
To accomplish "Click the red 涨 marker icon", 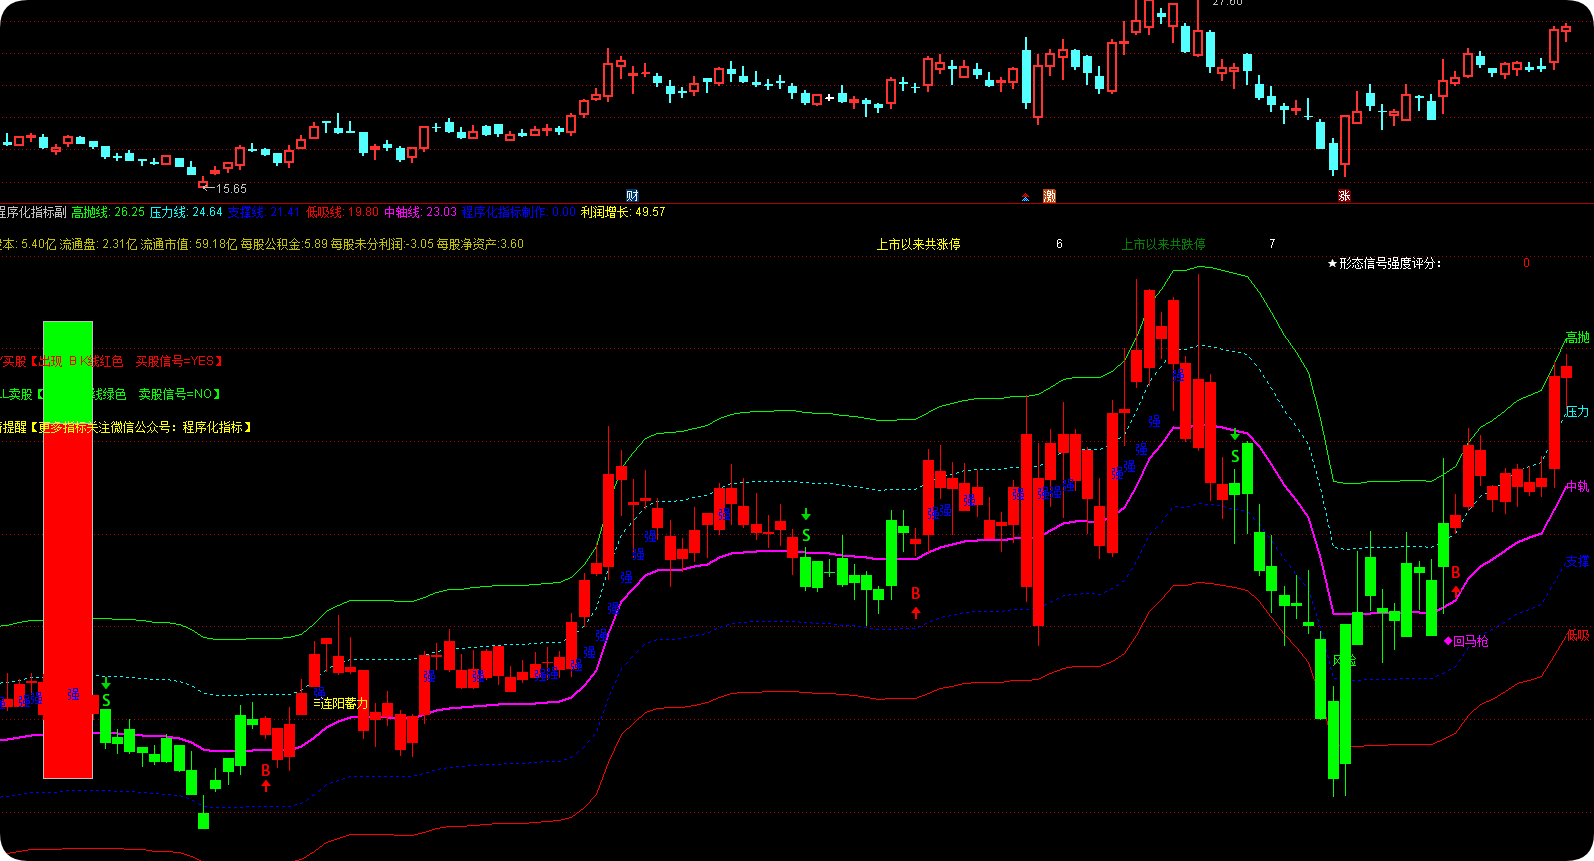I will point(1344,196).
